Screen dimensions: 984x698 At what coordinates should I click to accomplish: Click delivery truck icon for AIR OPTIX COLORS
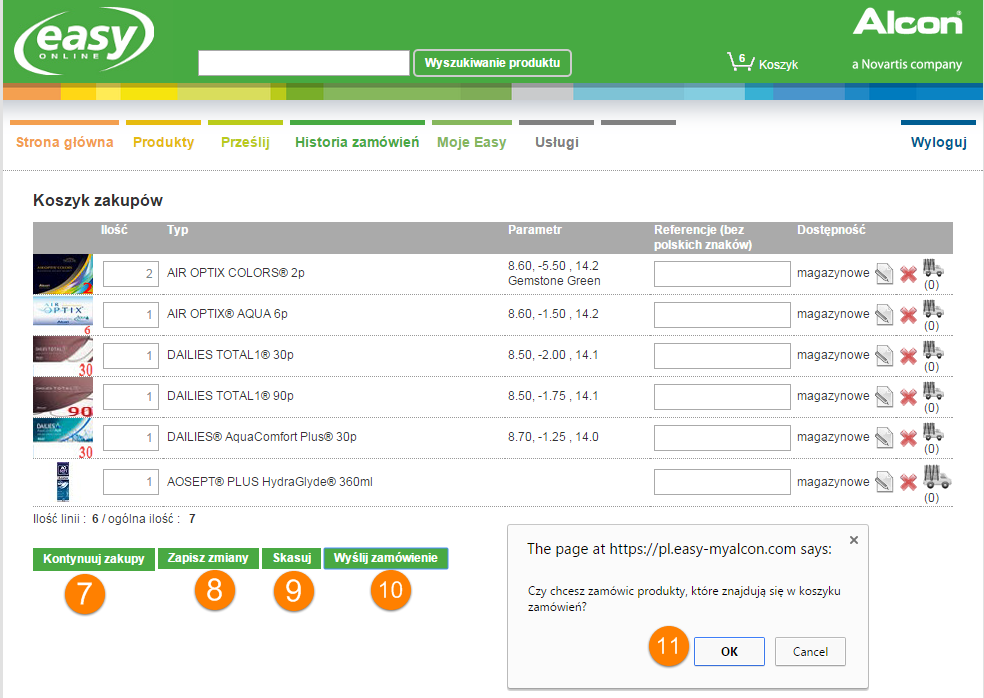pos(933,267)
